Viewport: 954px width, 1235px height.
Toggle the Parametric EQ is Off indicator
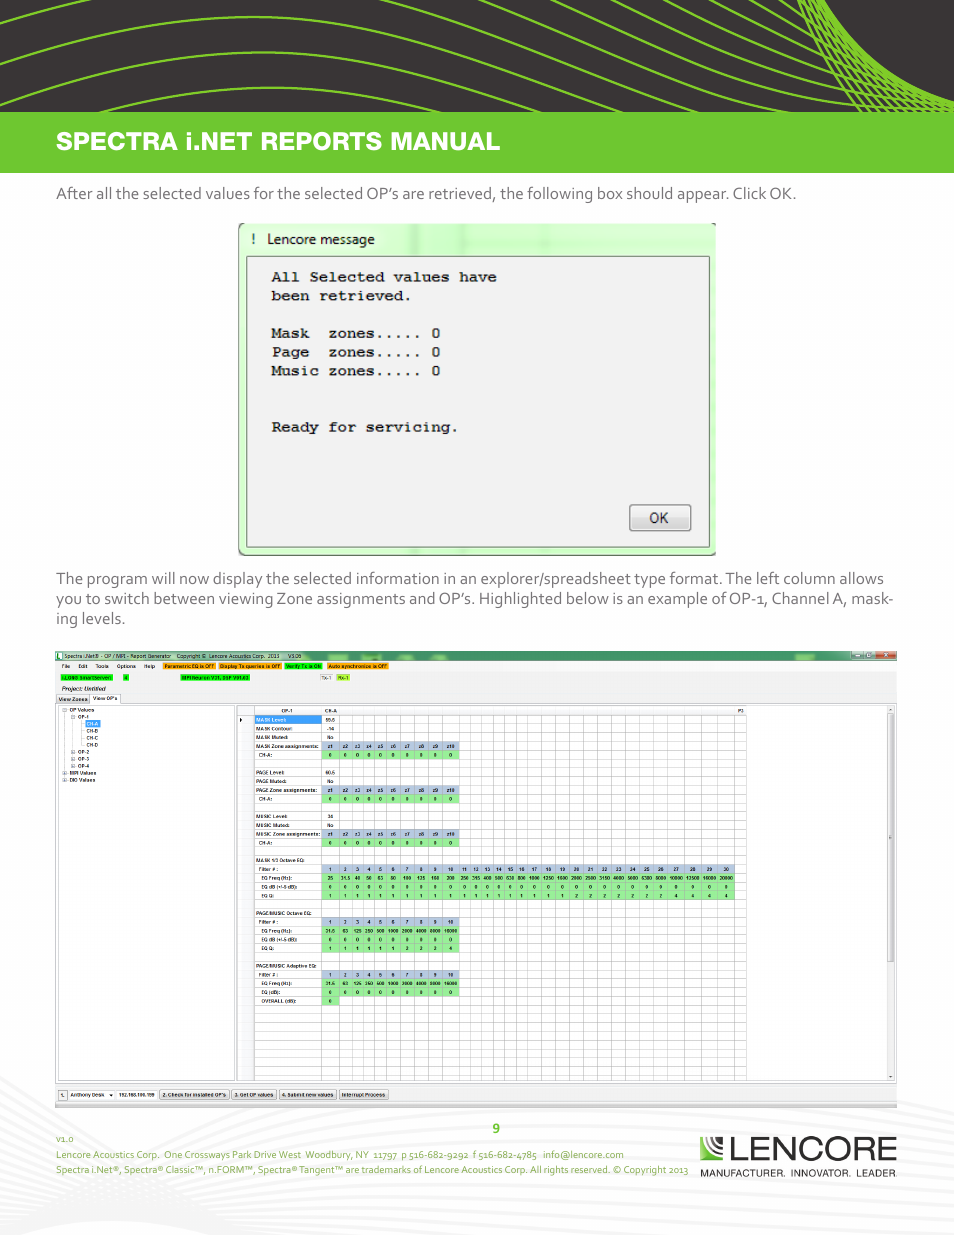pos(189,666)
